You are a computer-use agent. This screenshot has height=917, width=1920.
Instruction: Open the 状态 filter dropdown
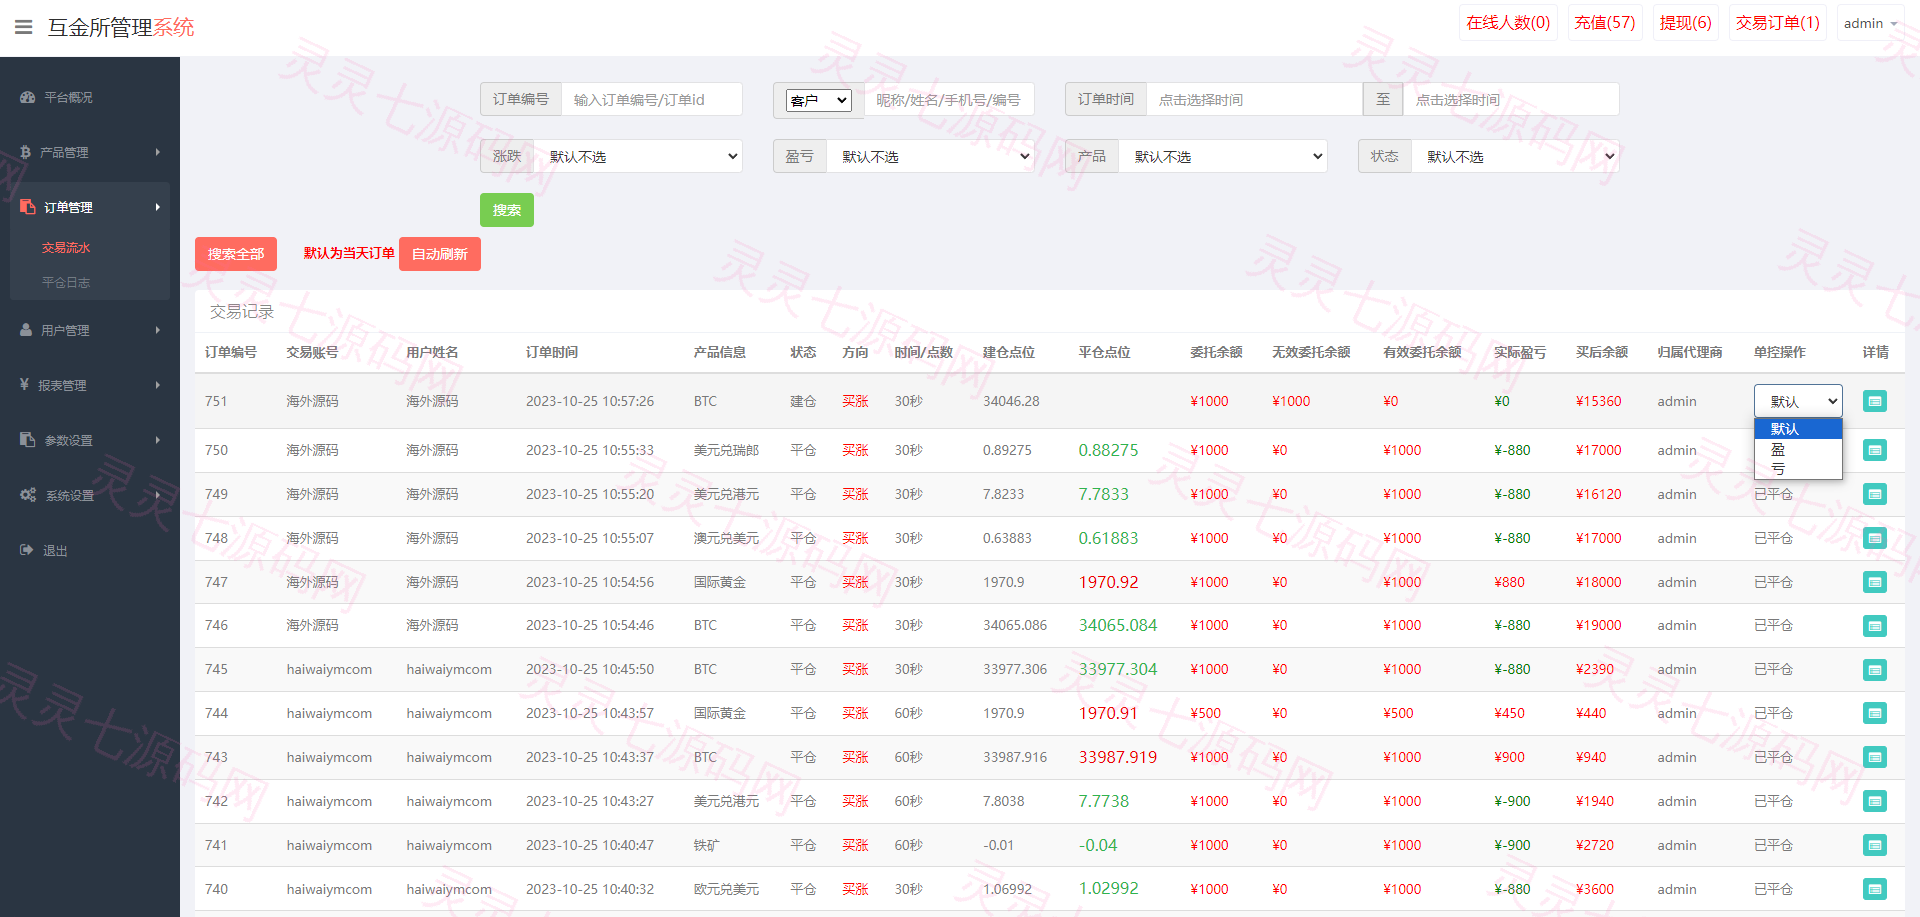pos(1515,156)
